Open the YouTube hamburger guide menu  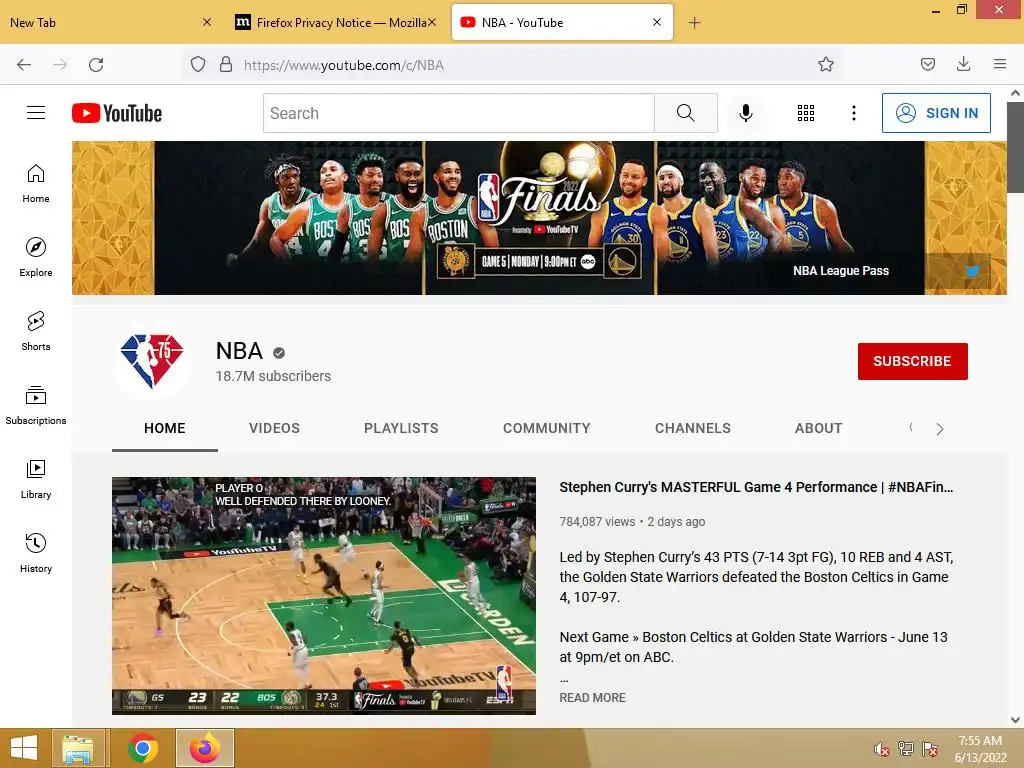[x=36, y=113]
